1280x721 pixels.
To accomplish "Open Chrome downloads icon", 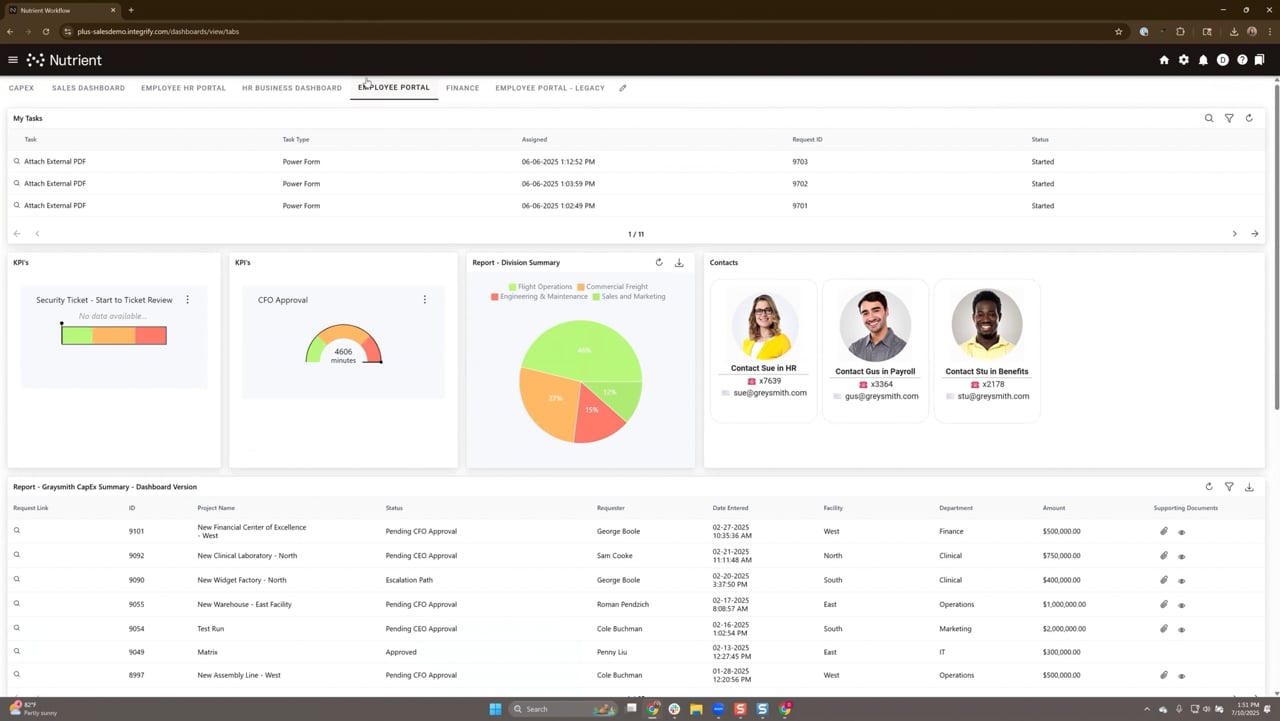I will click(1235, 31).
